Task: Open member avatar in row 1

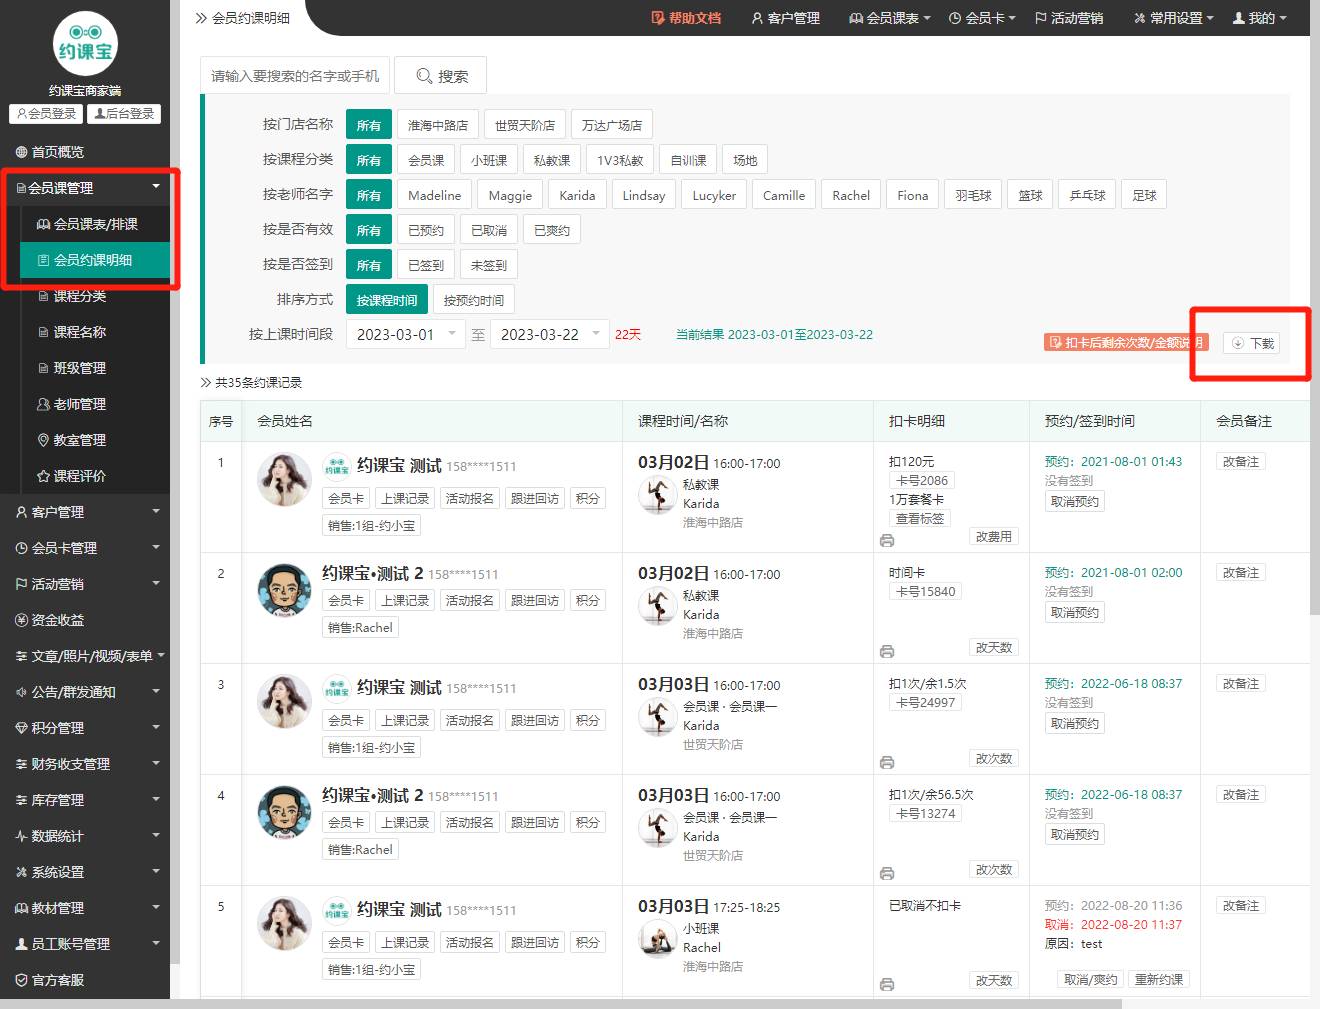Action: pyautogui.click(x=284, y=478)
